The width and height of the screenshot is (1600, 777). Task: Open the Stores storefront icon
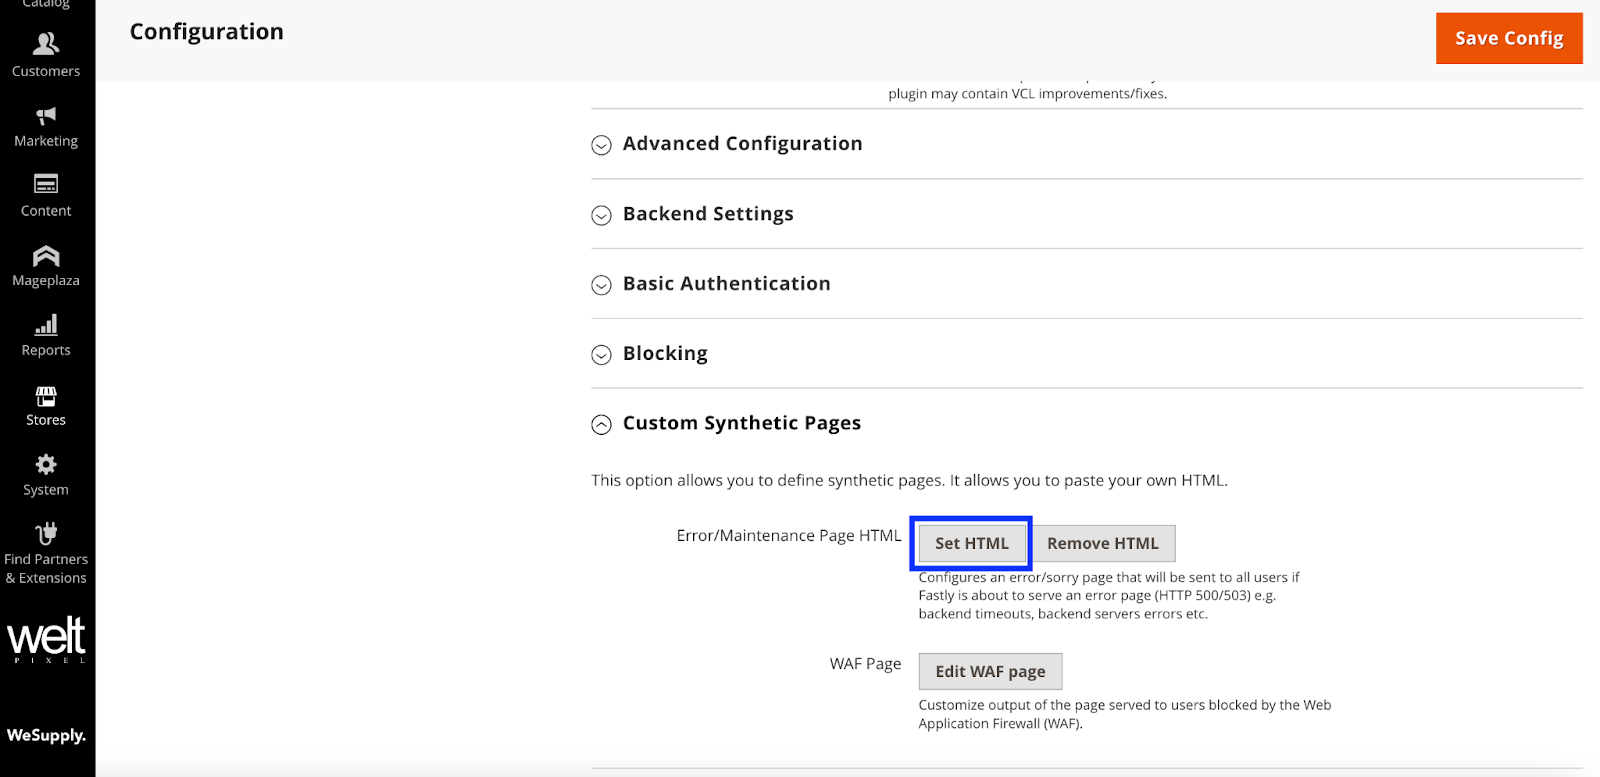tap(46, 396)
